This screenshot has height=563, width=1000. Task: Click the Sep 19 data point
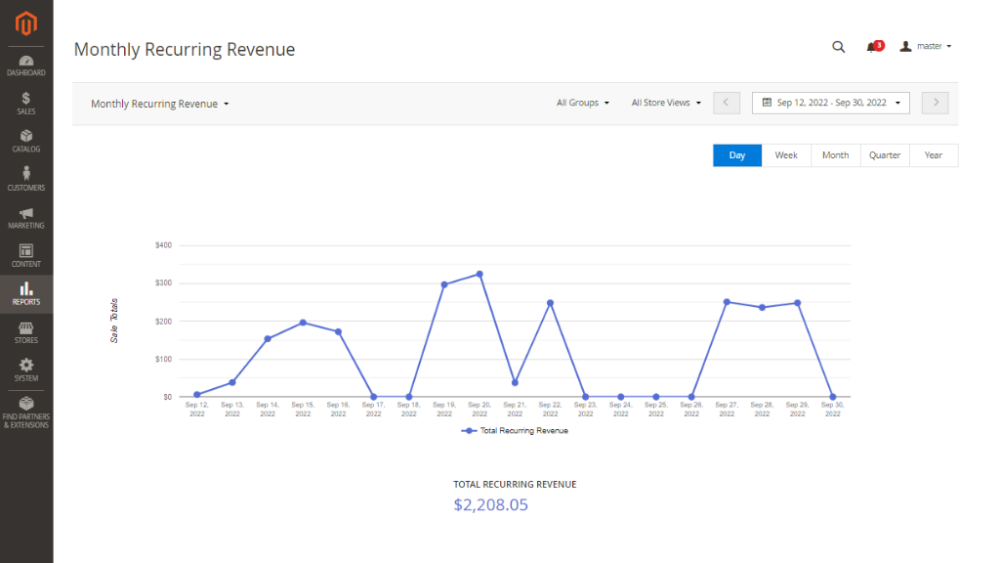pos(445,284)
